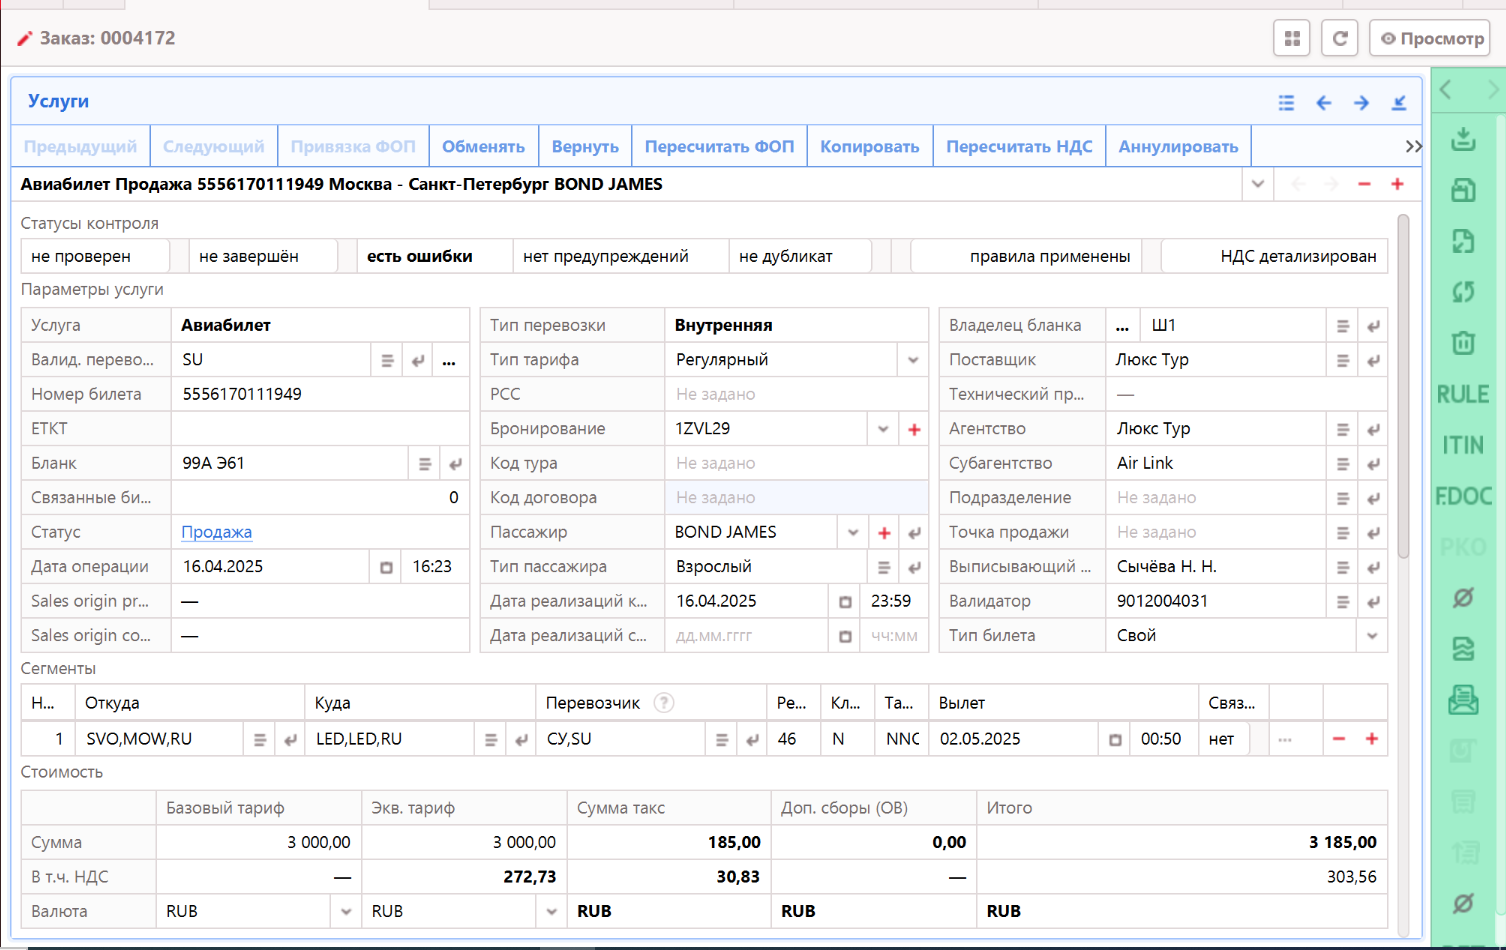The height and width of the screenshot is (950, 1506).
Task: Select the Обменять tab
Action: click(483, 146)
